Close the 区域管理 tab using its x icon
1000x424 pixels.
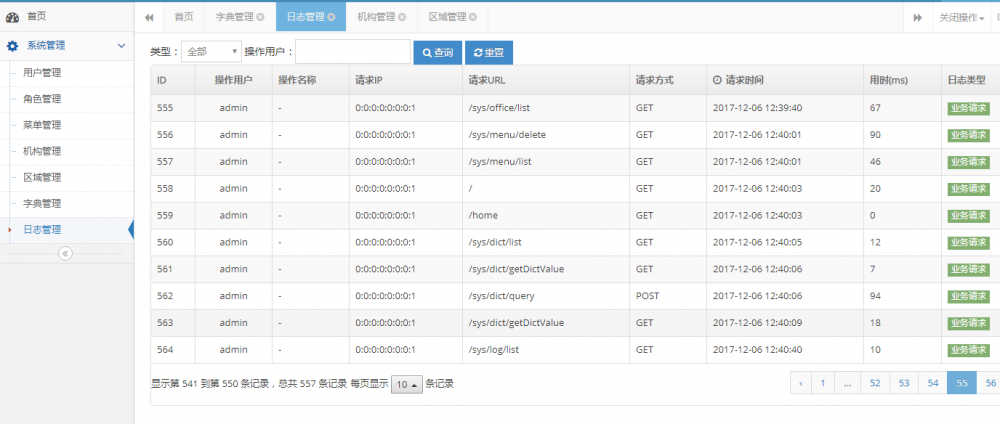coord(473,17)
